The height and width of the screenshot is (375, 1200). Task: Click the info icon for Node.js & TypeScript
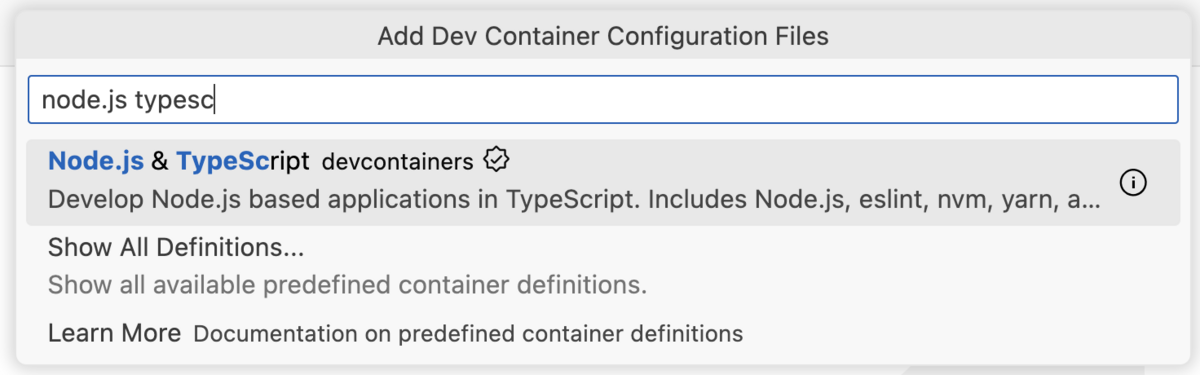(1133, 183)
